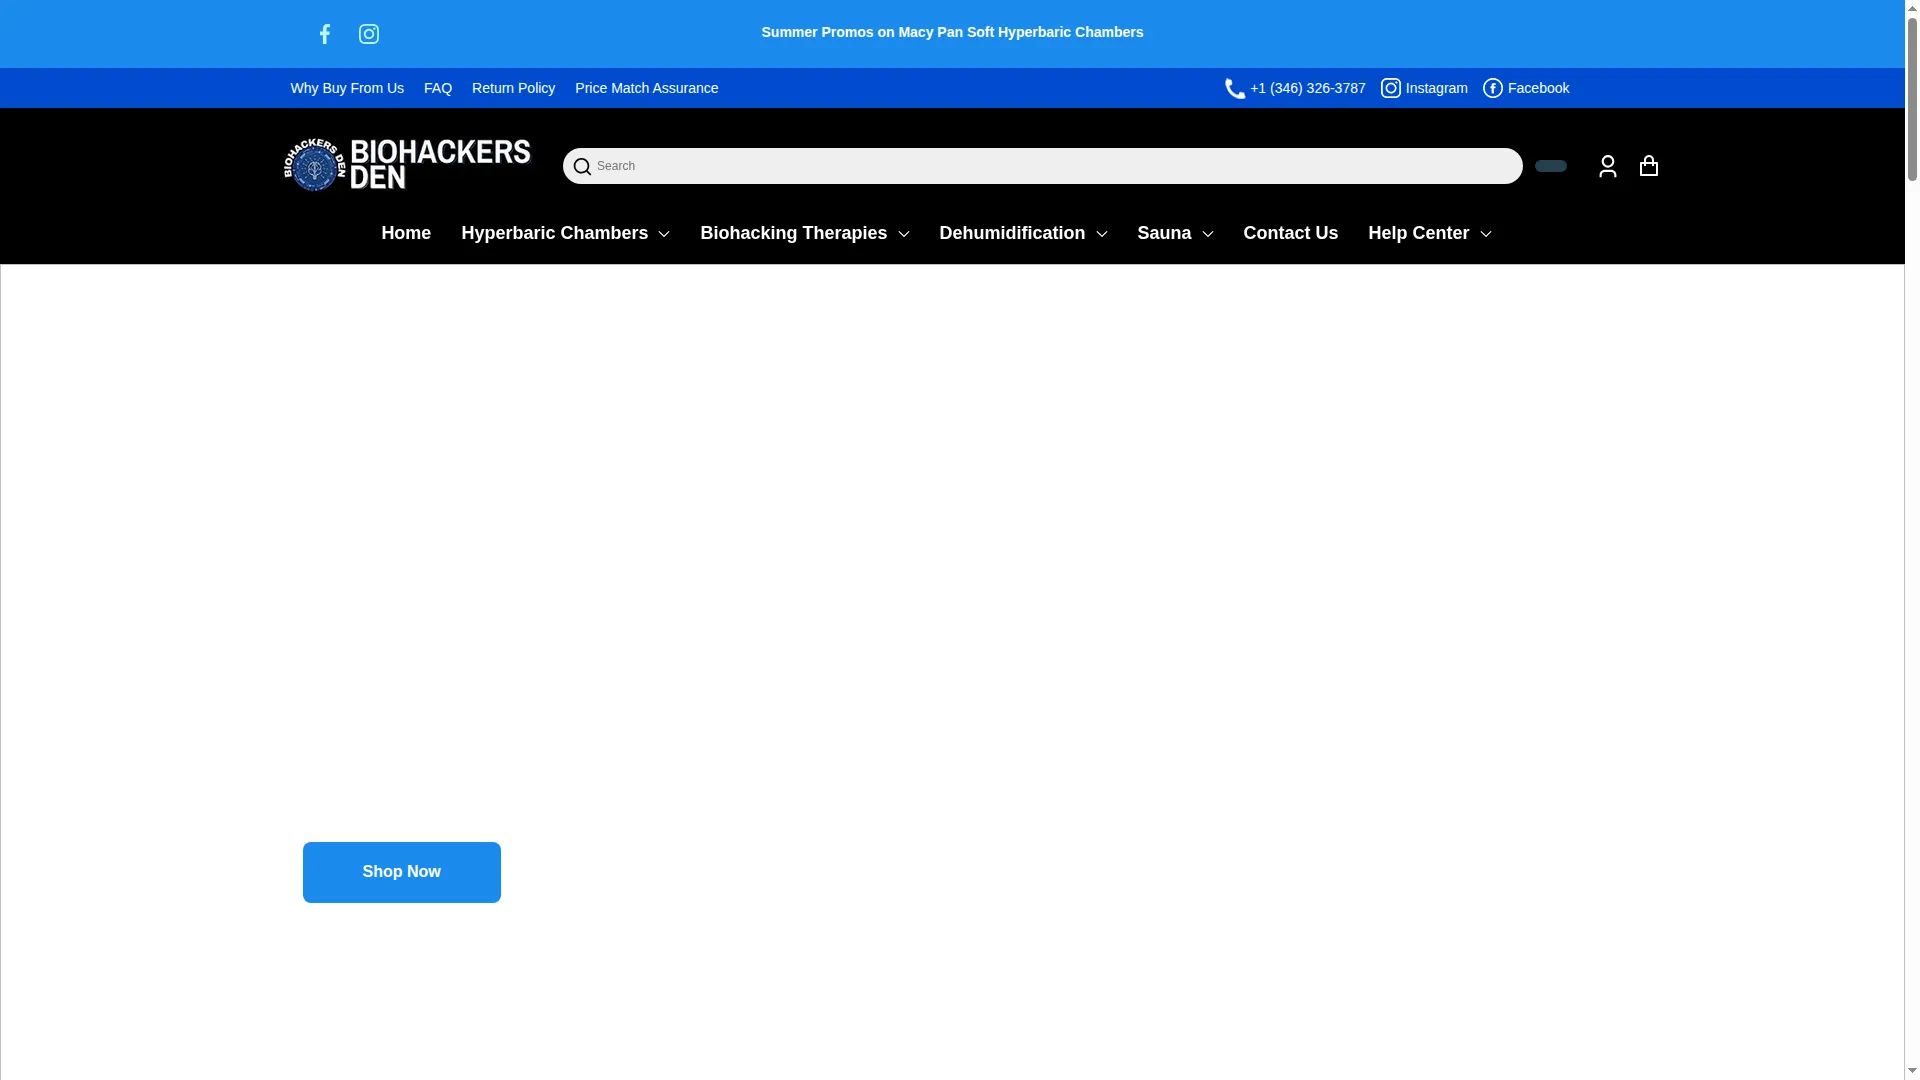Expand the Help Center chevron
This screenshot has width=1920, height=1080.
pos(1486,234)
